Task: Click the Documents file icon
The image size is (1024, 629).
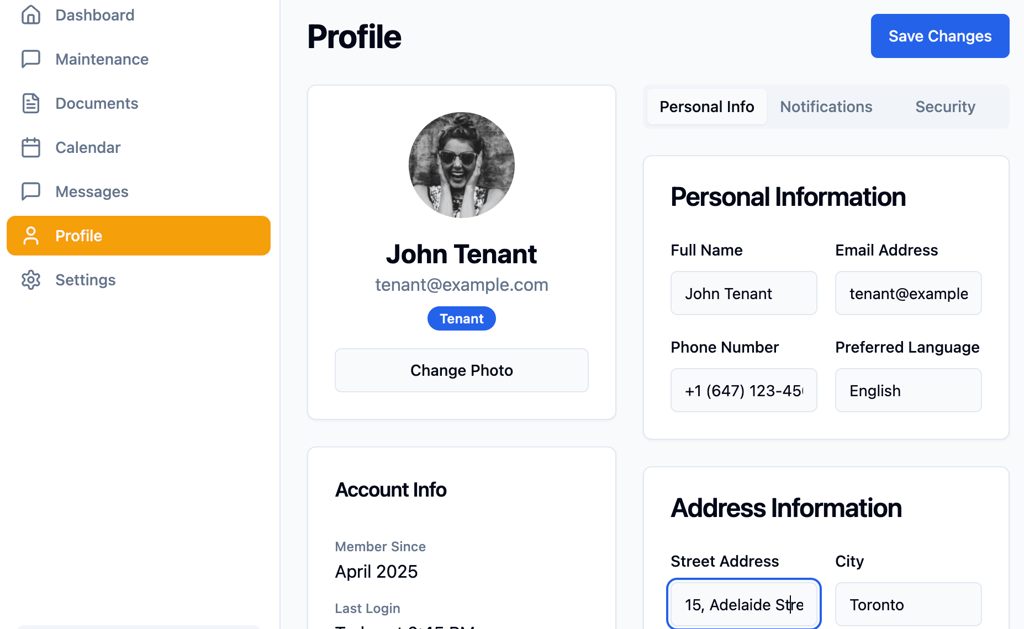Action: coord(31,103)
